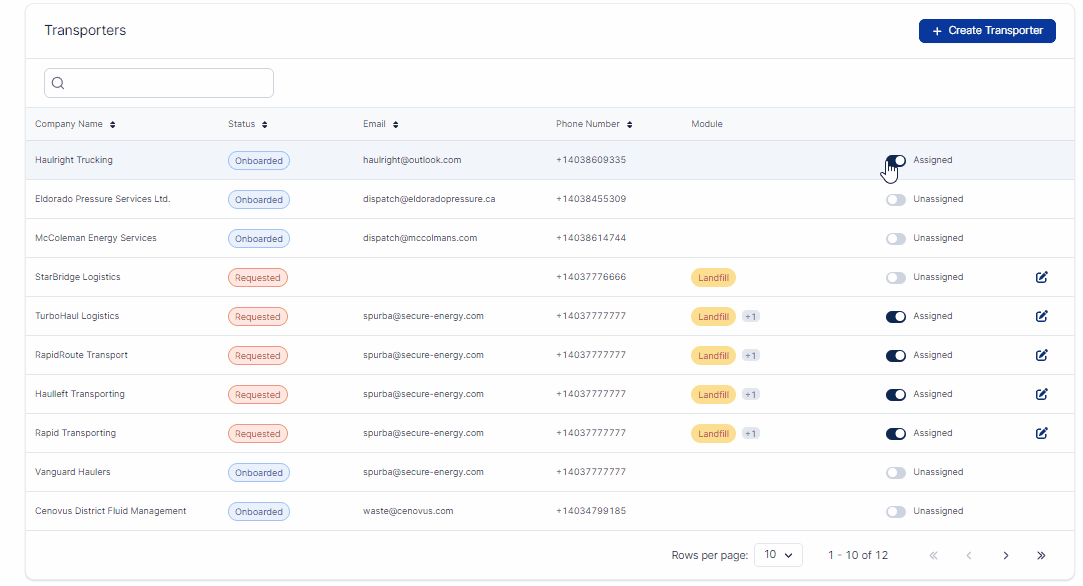Toggle Rapid Transporting assignment off
This screenshot has width=1083, height=586.
(x=896, y=433)
